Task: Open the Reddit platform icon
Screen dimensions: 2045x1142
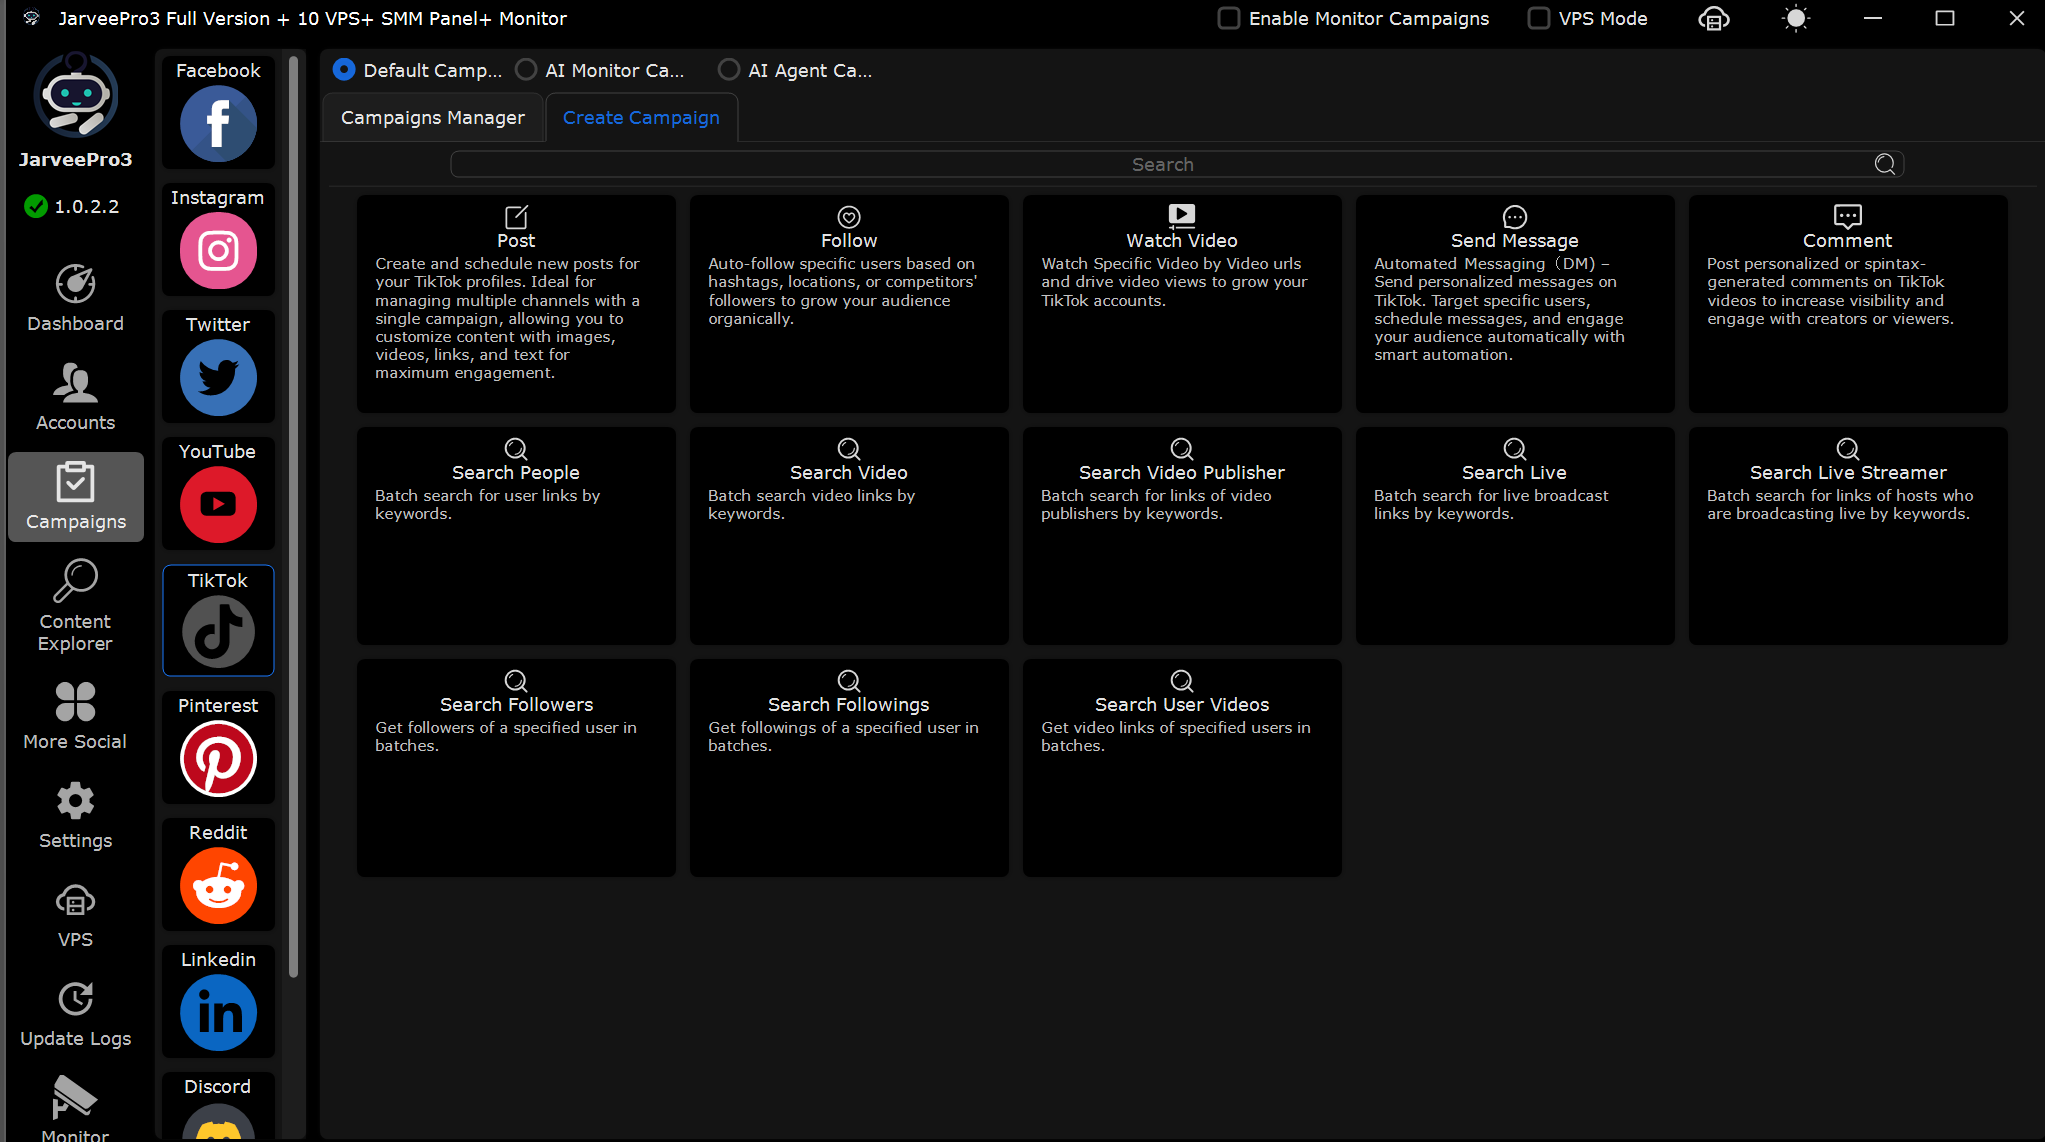Action: pyautogui.click(x=218, y=886)
